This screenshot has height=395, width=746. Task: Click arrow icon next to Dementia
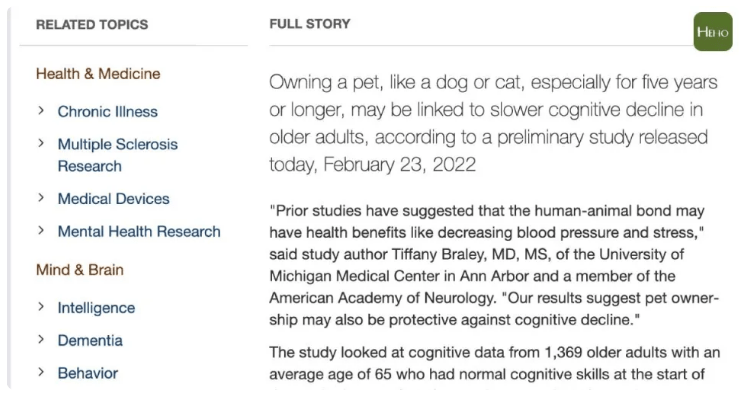[41, 340]
